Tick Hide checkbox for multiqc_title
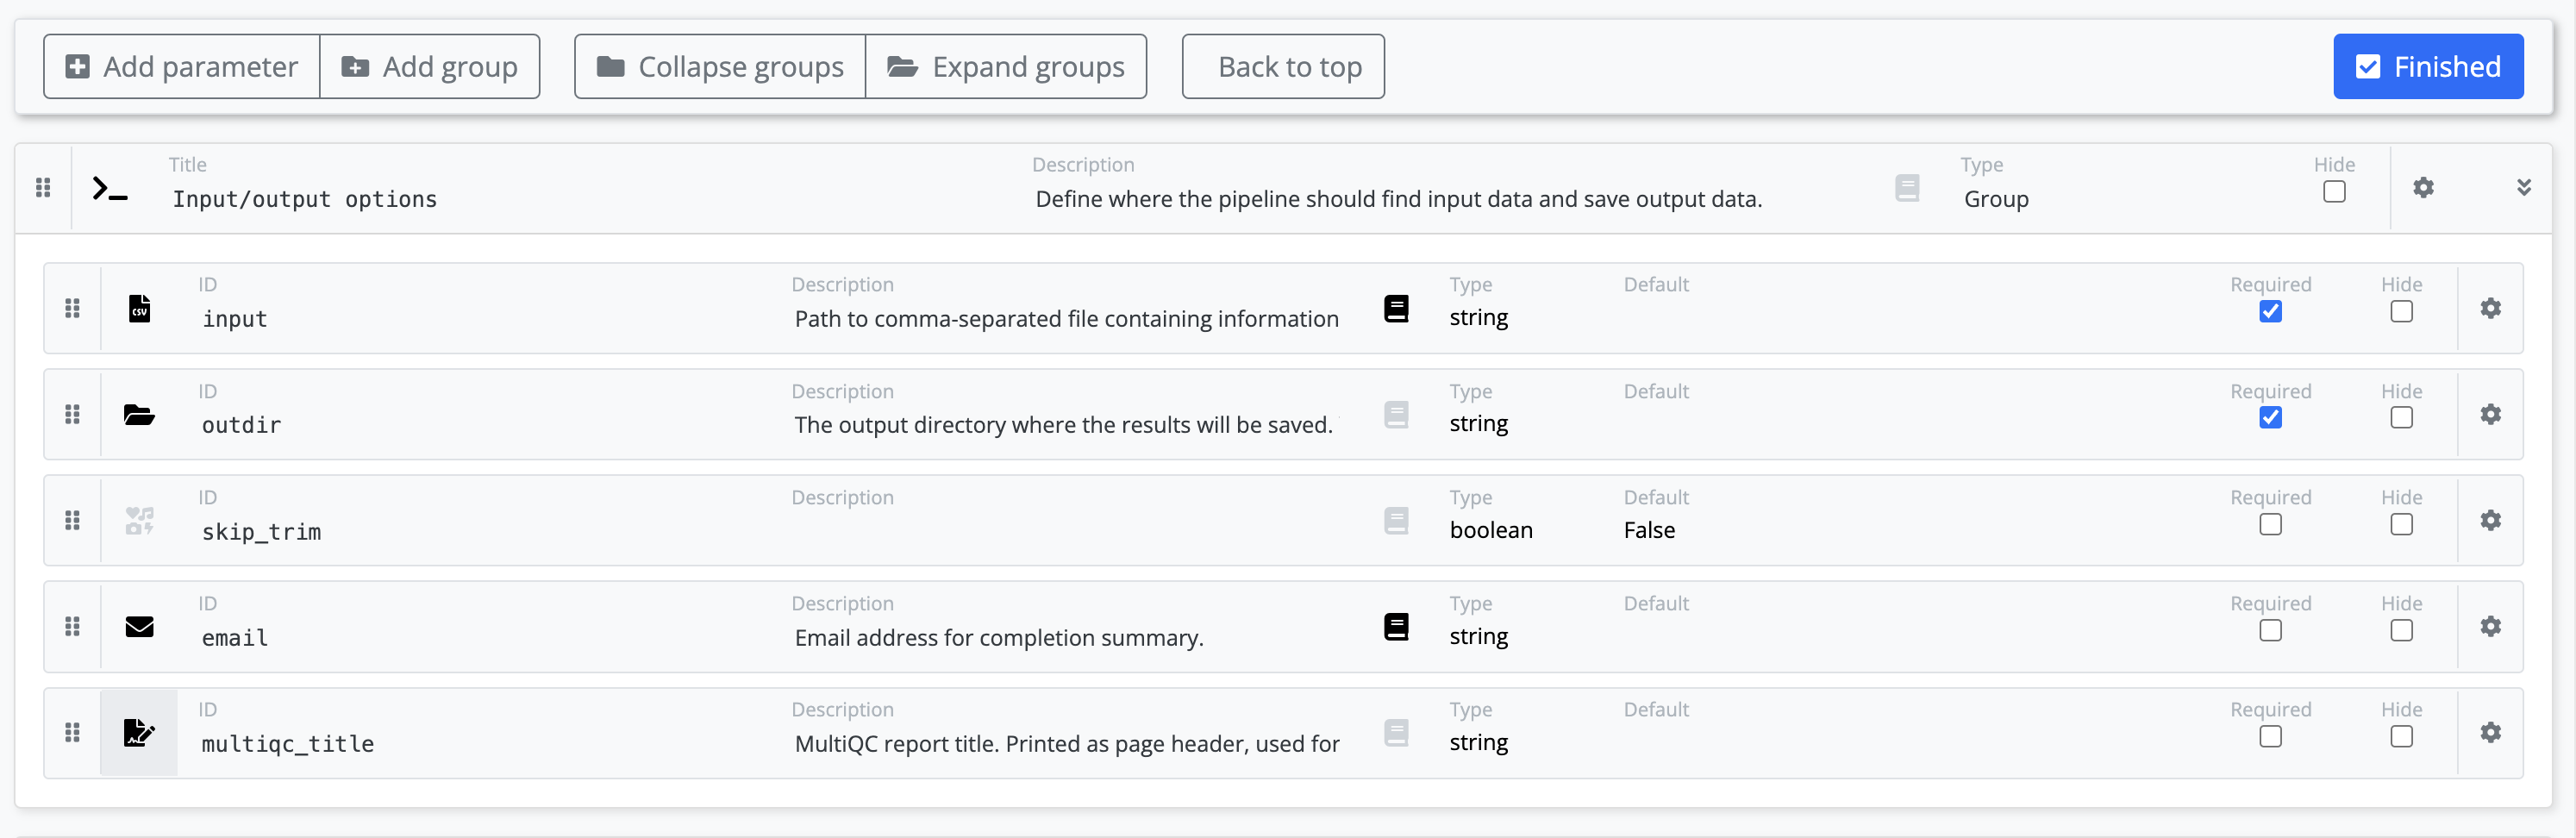 click(2401, 737)
